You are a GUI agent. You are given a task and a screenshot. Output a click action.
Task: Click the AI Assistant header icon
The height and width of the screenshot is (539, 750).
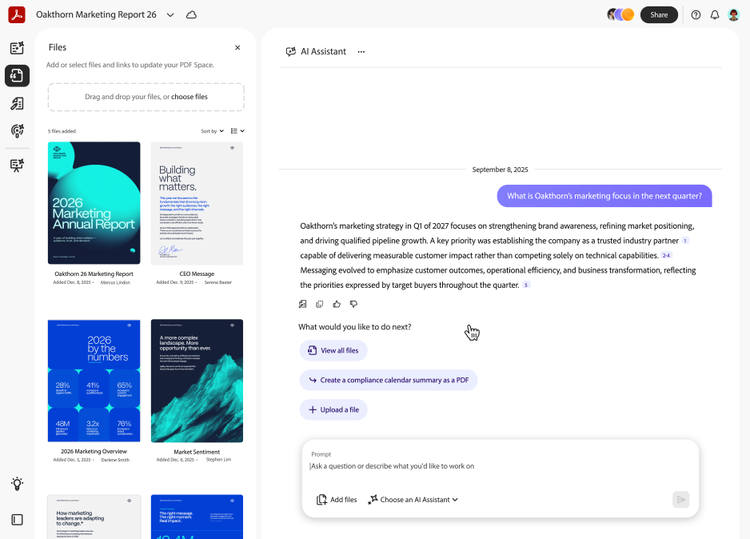[x=290, y=52]
